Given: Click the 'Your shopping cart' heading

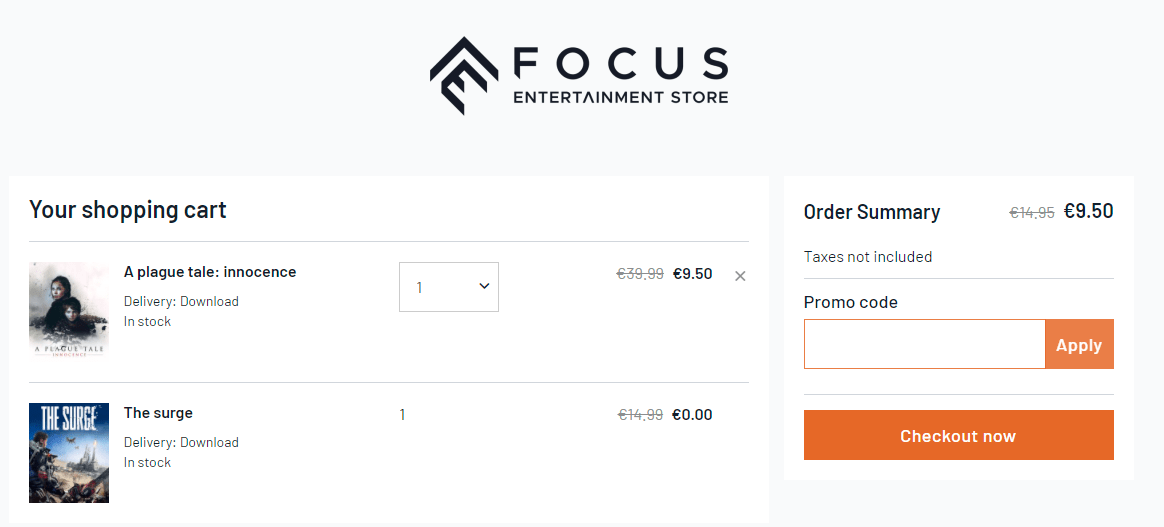Looking at the screenshot, I should 128,210.
